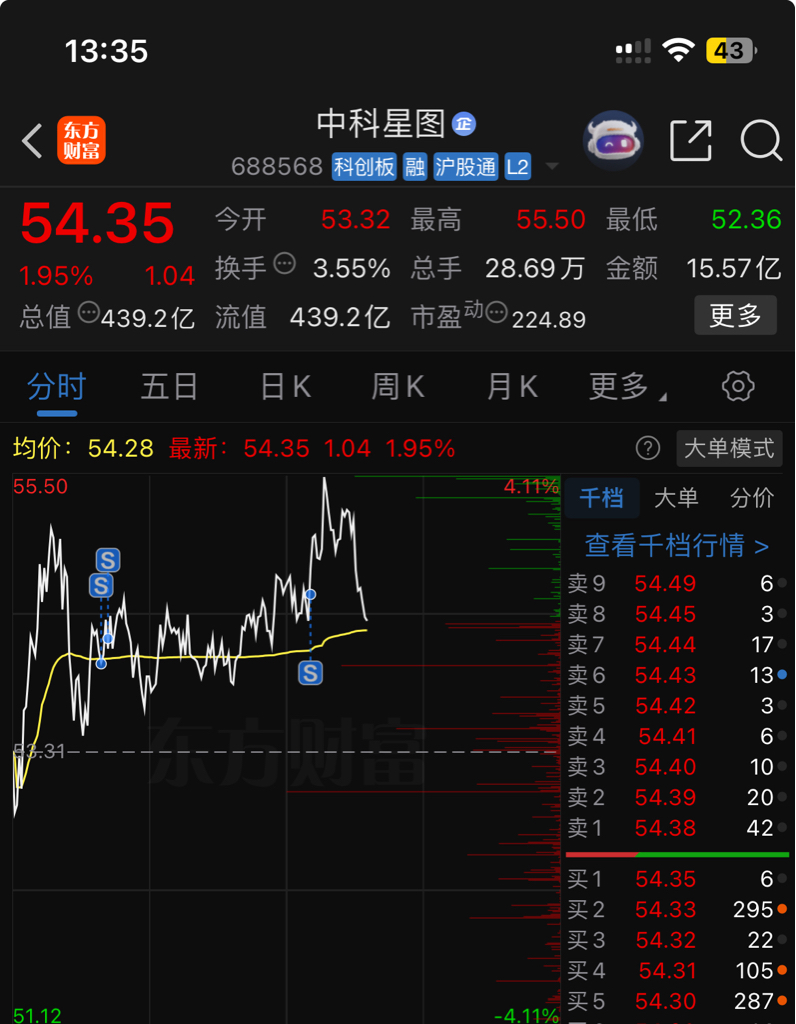
Task: Select the 卖1 row at 54.38
Action: tap(677, 828)
